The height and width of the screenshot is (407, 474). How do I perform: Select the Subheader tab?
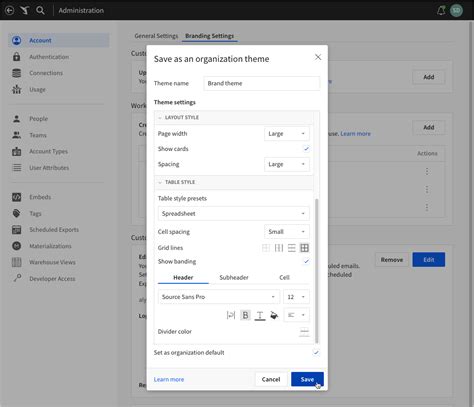234,278
